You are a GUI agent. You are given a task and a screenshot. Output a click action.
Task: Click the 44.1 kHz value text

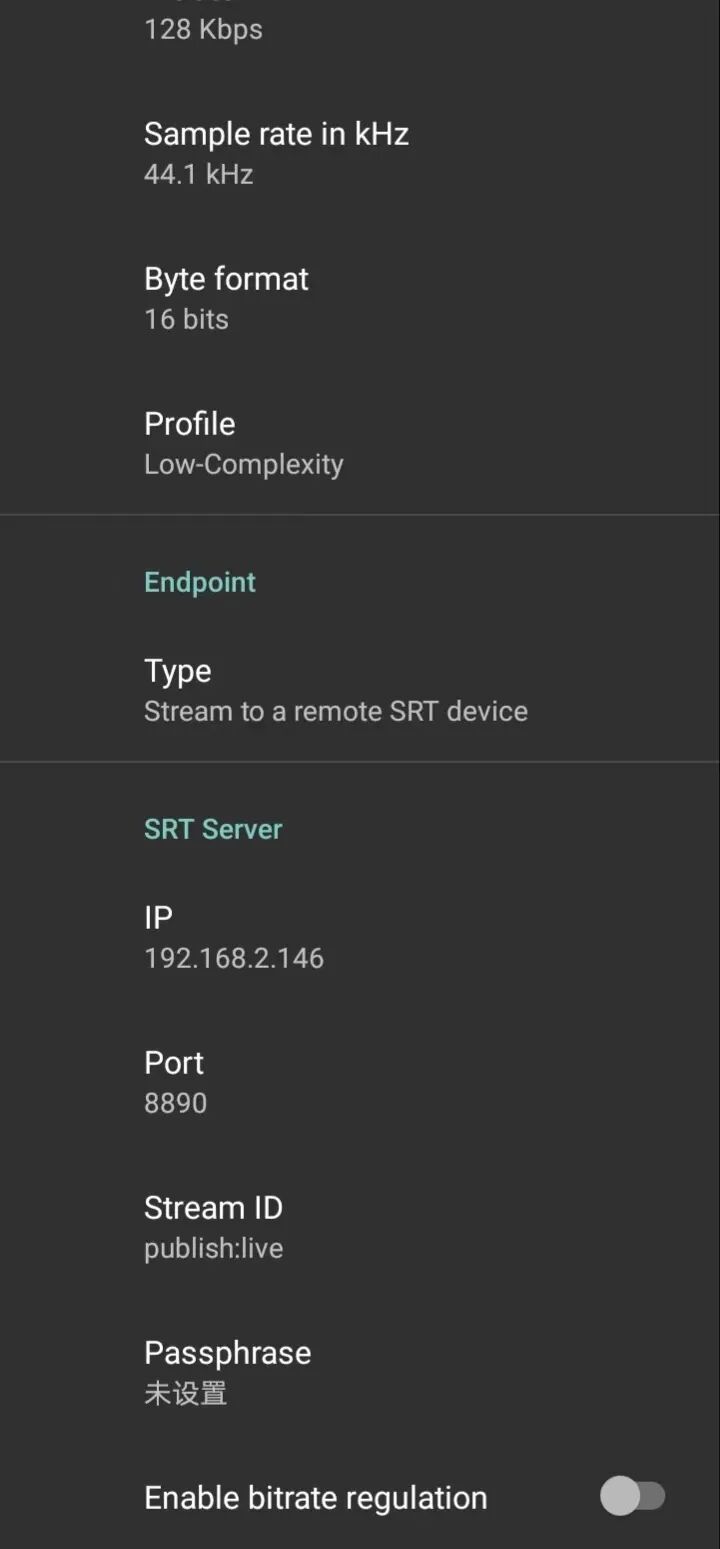198,174
